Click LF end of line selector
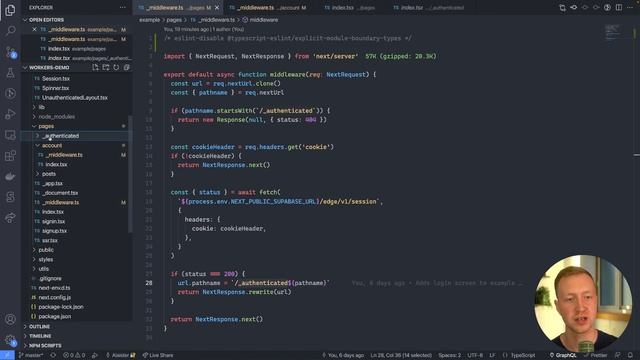The image size is (640, 360). click(x=492, y=355)
